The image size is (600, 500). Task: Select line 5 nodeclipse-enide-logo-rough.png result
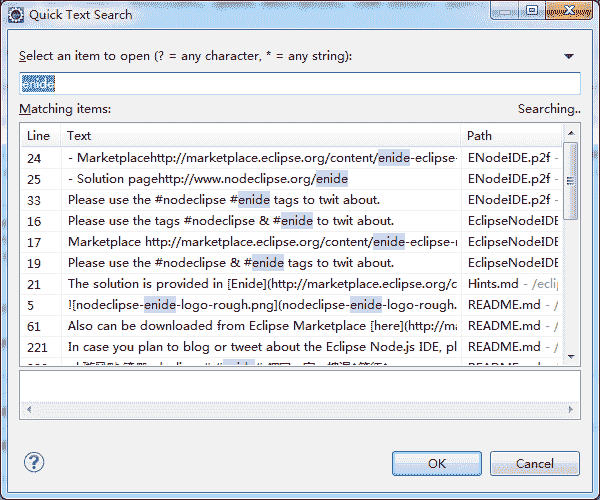(292, 305)
